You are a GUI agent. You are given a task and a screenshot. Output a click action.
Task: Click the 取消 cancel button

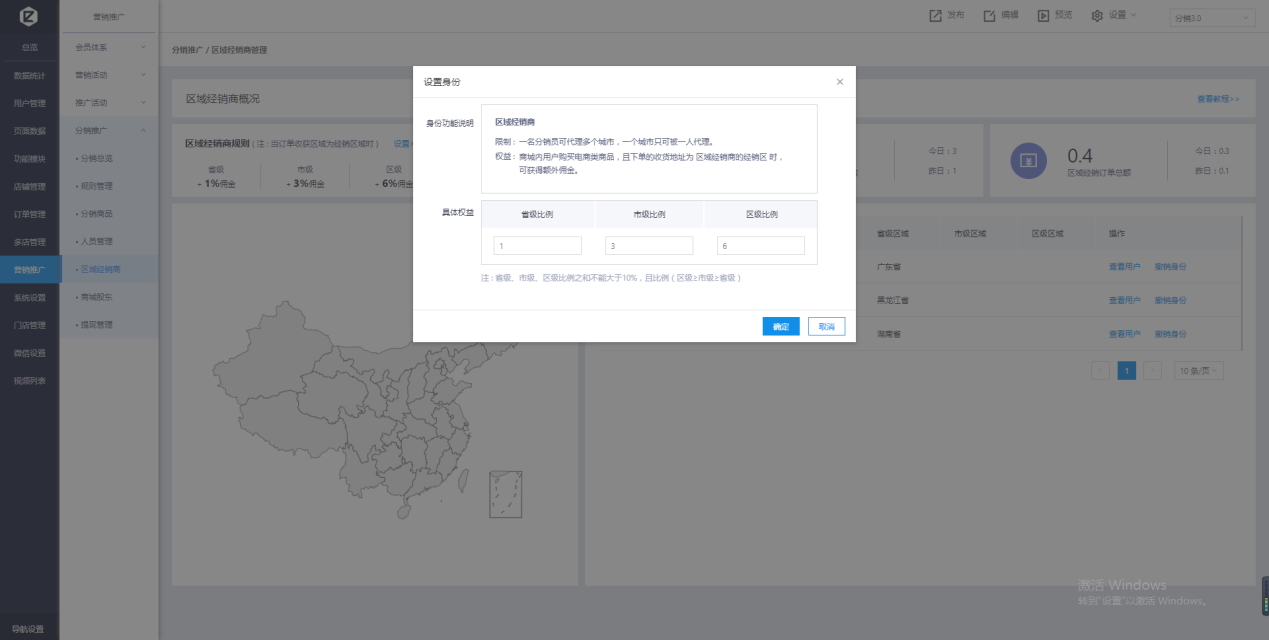[826, 327]
